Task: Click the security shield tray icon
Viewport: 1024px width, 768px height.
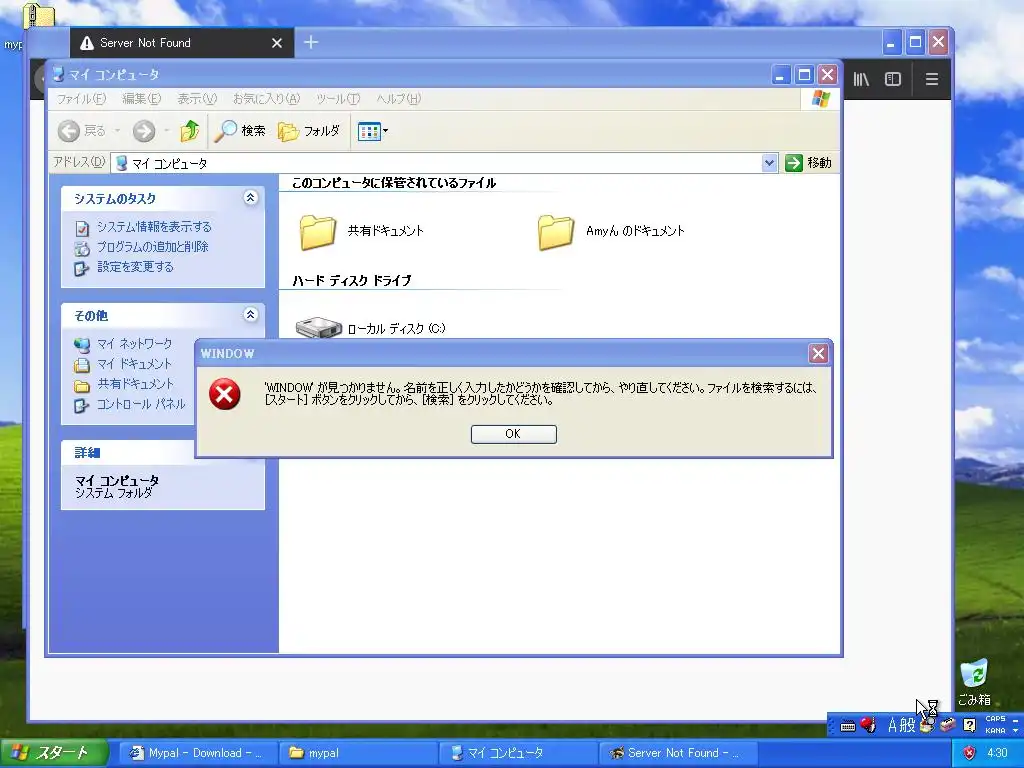Action: pyautogui.click(x=970, y=753)
